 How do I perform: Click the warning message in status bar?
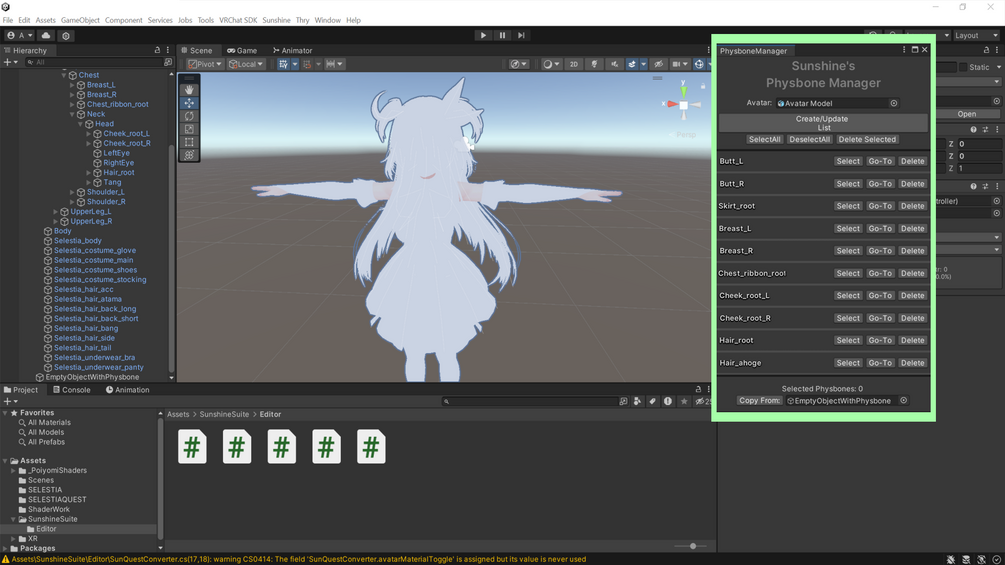click(x=299, y=559)
